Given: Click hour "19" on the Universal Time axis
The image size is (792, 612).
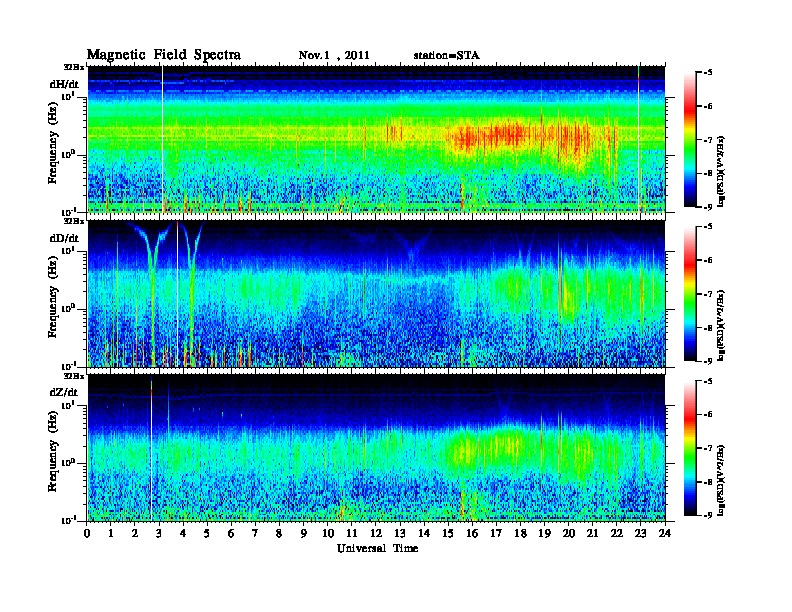Looking at the screenshot, I should pos(544,533).
